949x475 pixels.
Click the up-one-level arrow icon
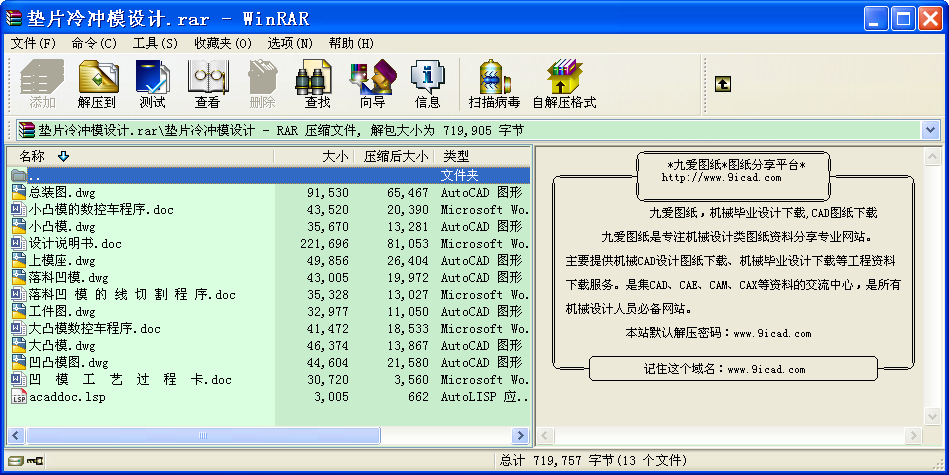723,85
